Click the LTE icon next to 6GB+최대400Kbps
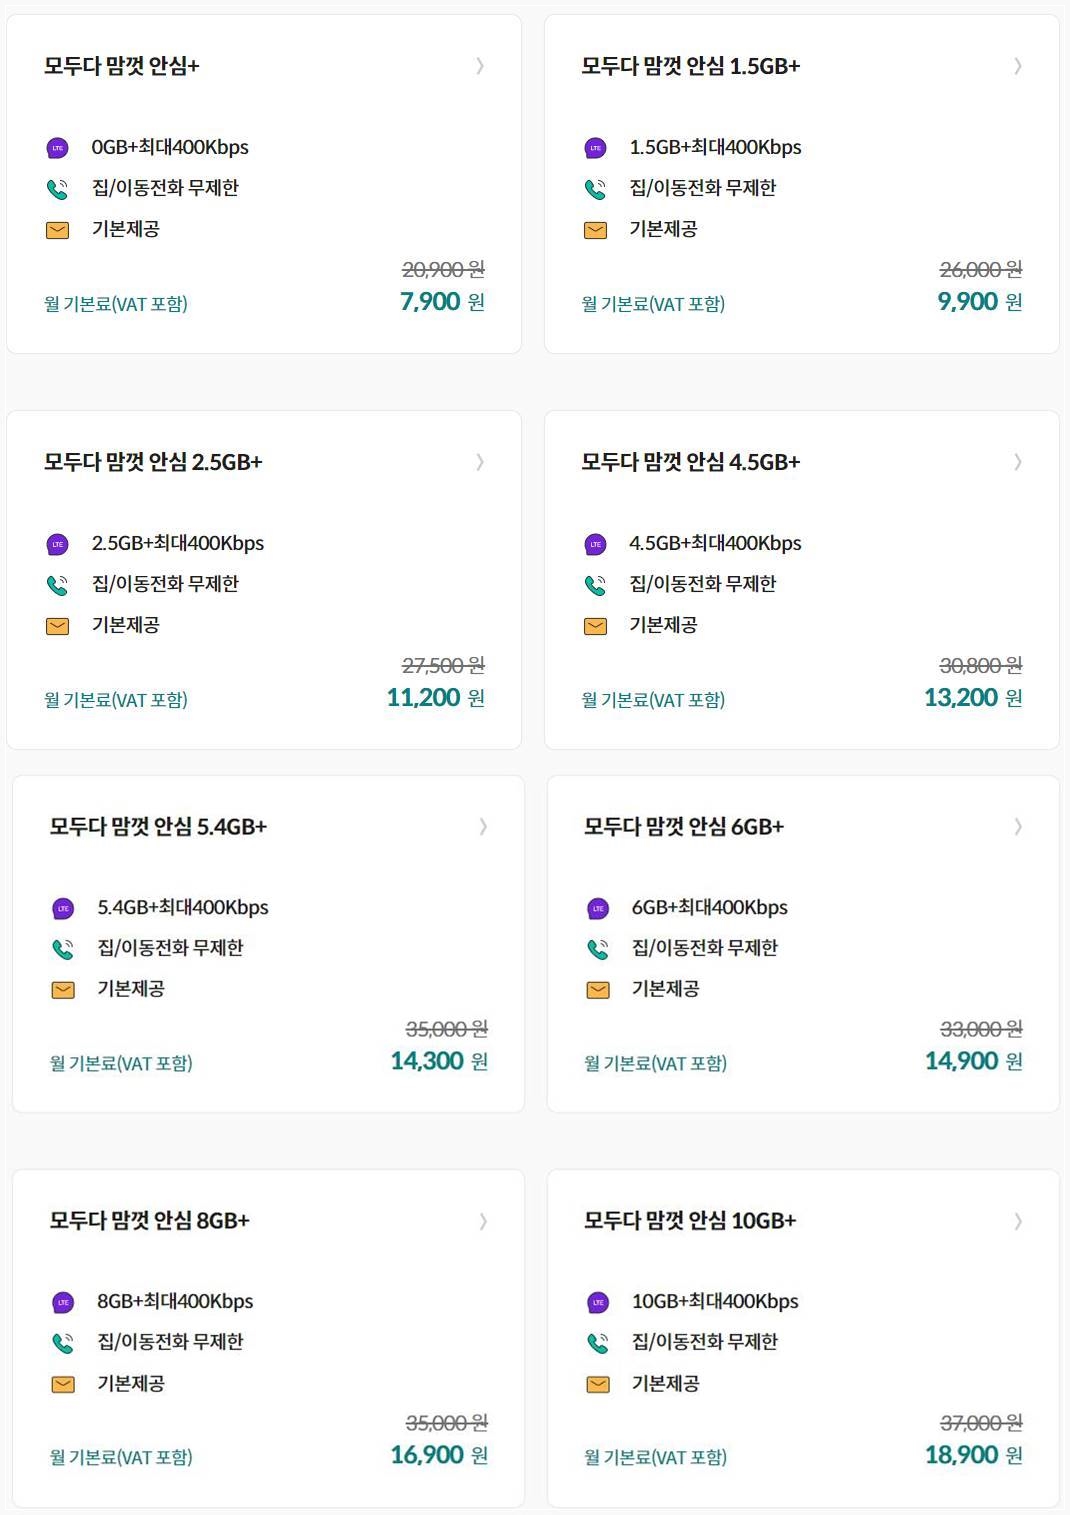The height and width of the screenshot is (1515, 1070). pos(598,908)
